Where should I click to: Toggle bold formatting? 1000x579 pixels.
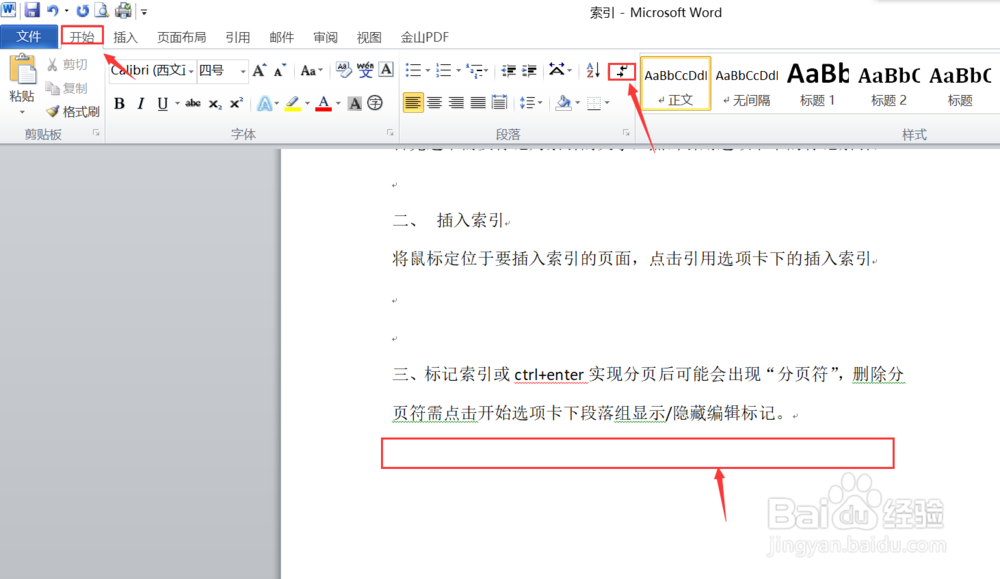[119, 103]
